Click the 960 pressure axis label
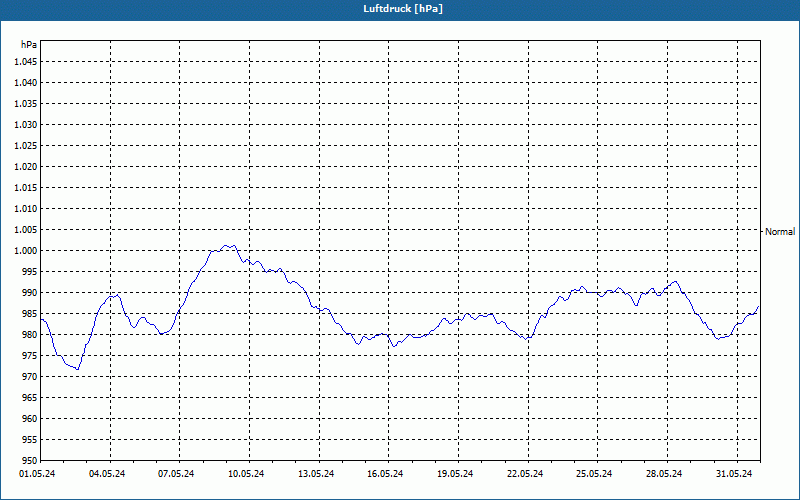 pos(29,418)
